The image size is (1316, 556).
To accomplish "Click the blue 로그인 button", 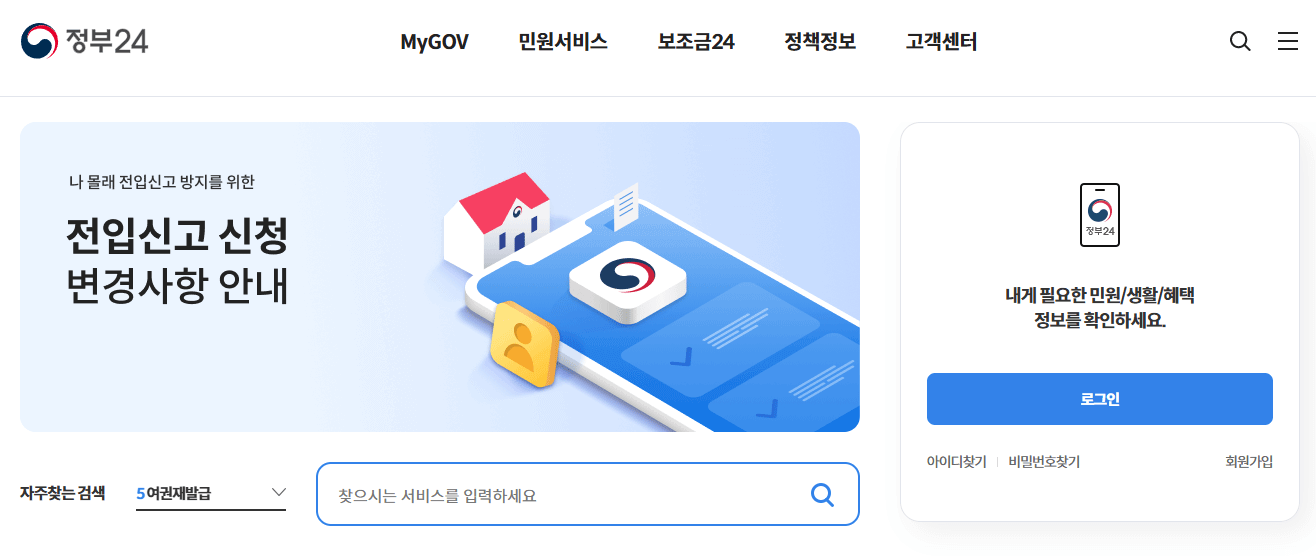I will click(x=1100, y=399).
